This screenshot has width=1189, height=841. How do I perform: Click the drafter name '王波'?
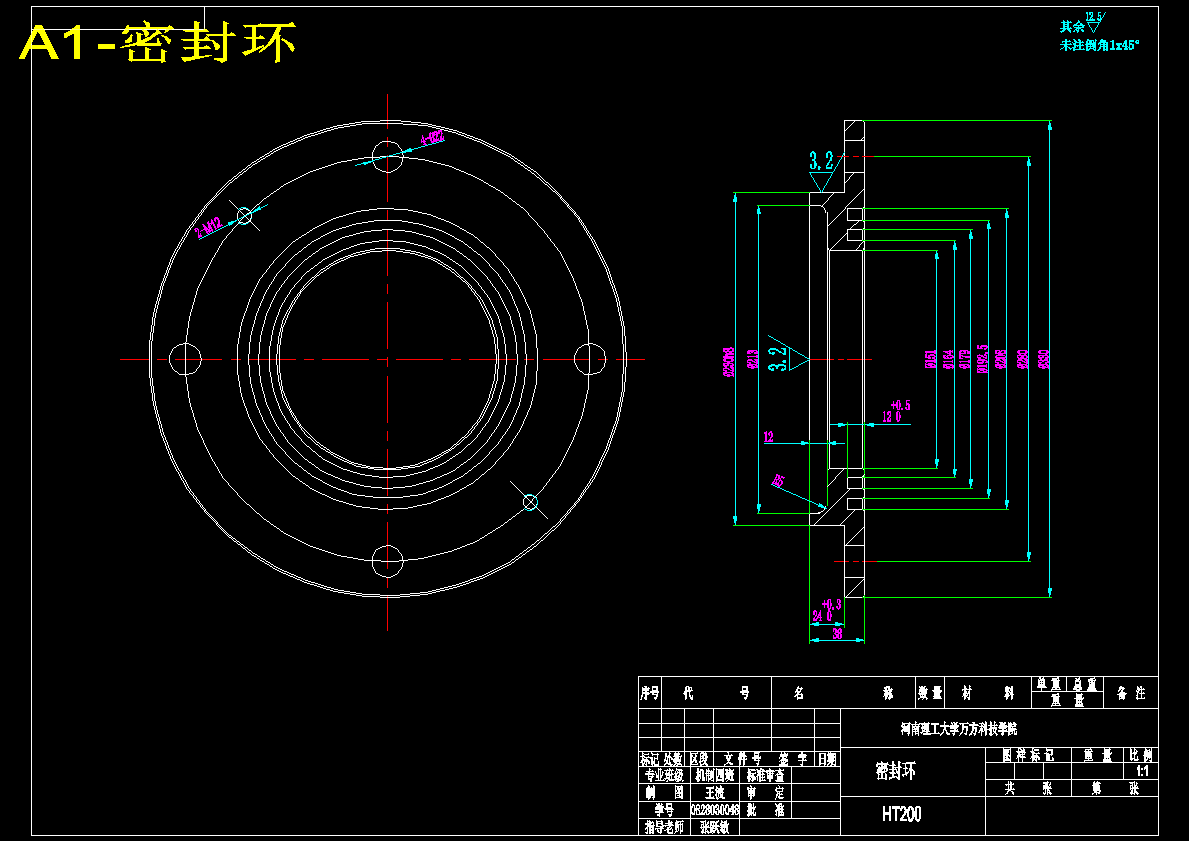pyautogui.click(x=715, y=793)
